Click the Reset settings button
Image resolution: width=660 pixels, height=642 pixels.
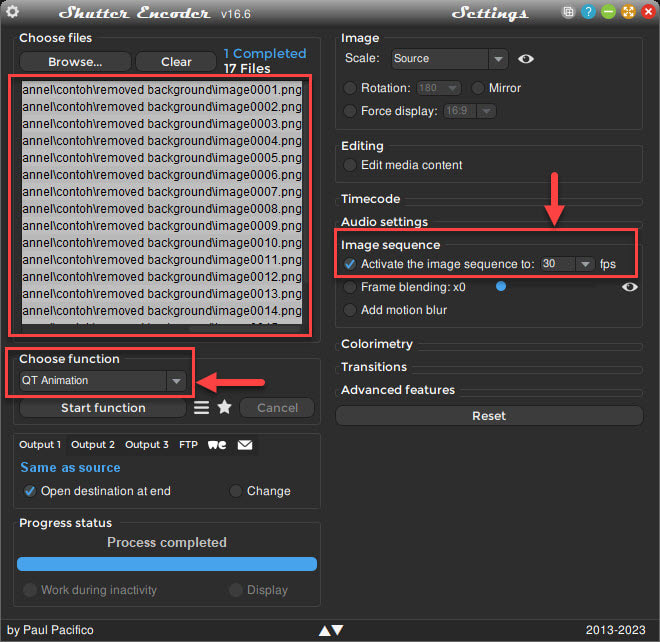489,416
